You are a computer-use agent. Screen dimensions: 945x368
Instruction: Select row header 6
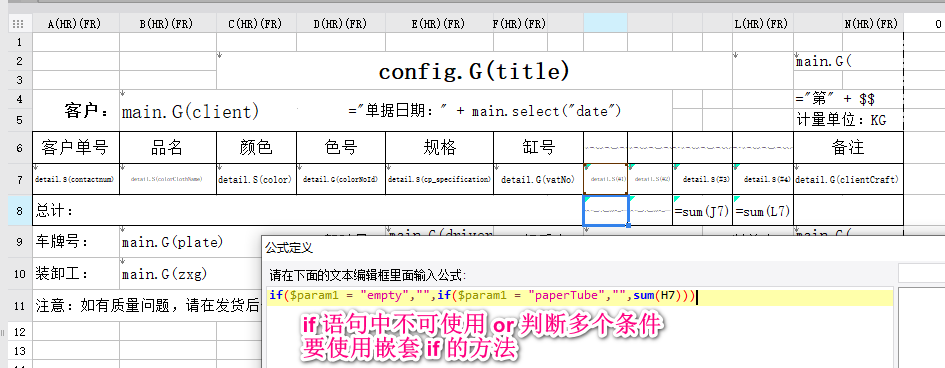coord(20,148)
